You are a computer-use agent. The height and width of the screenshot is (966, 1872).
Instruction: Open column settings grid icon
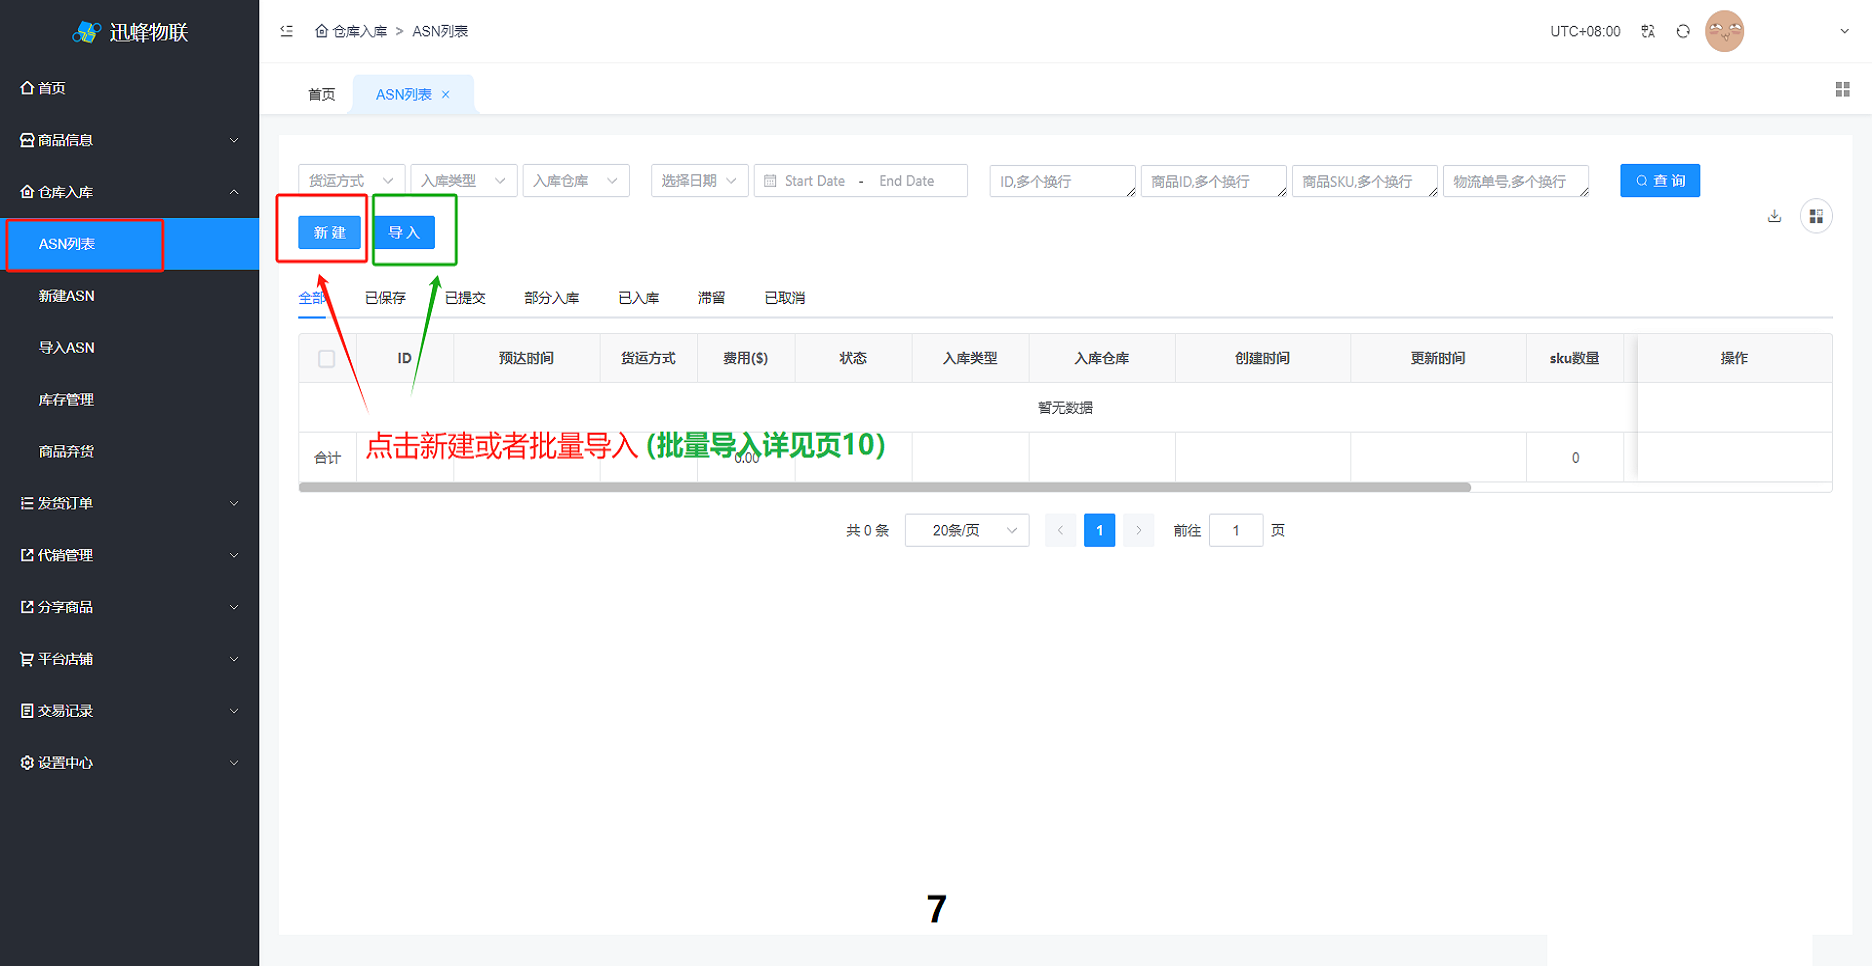point(1816,216)
